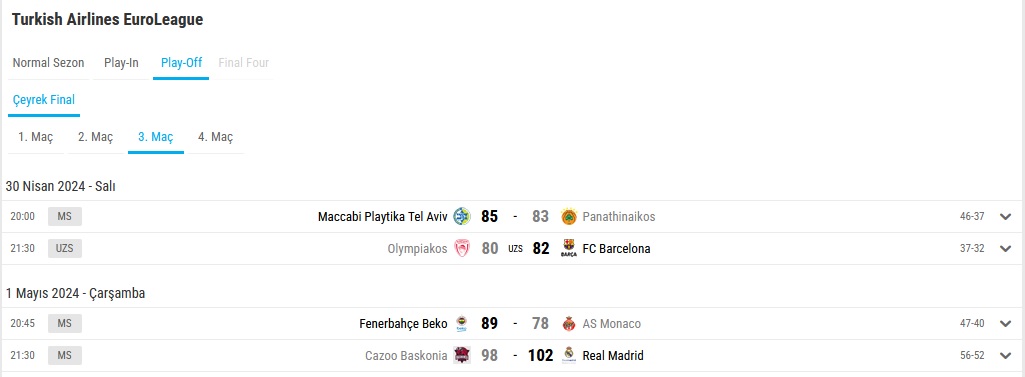1025x377 pixels.
Task: Click the Cazoo Baskonia team logo
Action: click(x=462, y=355)
